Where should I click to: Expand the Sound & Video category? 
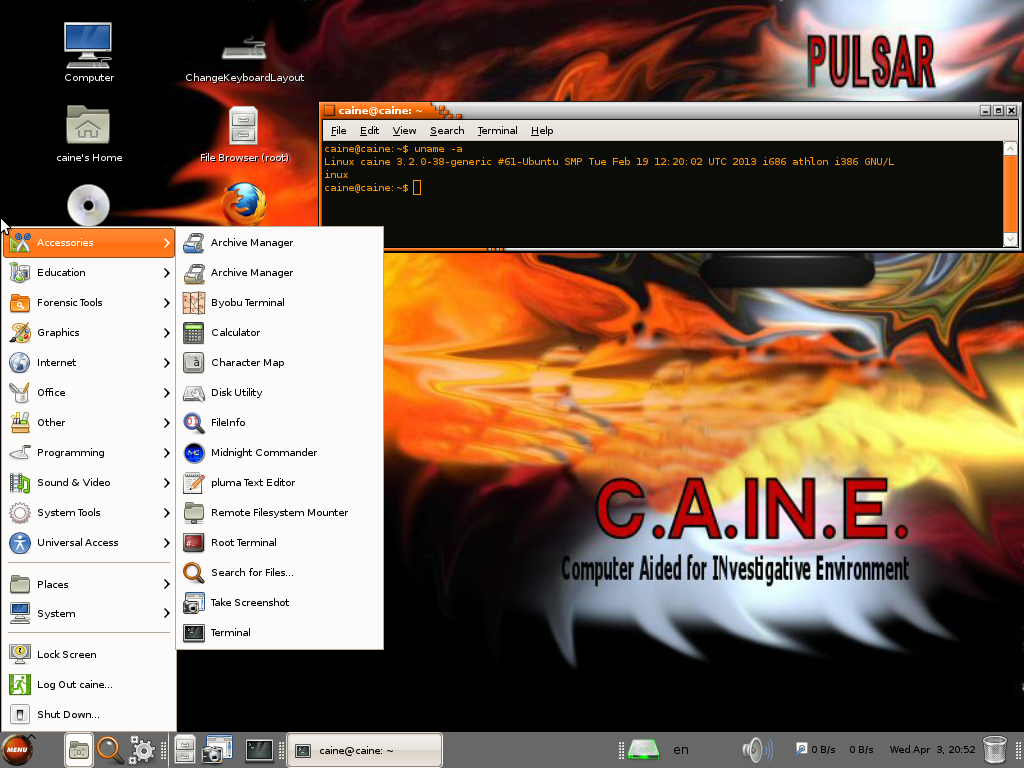coord(89,483)
